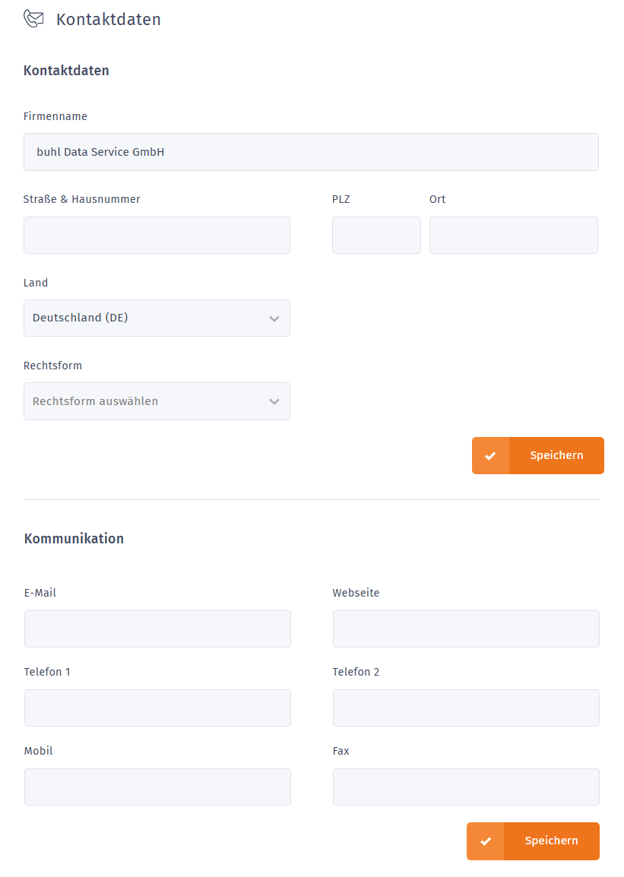Select the Ort text field
The image size is (624, 877).
[x=513, y=235]
